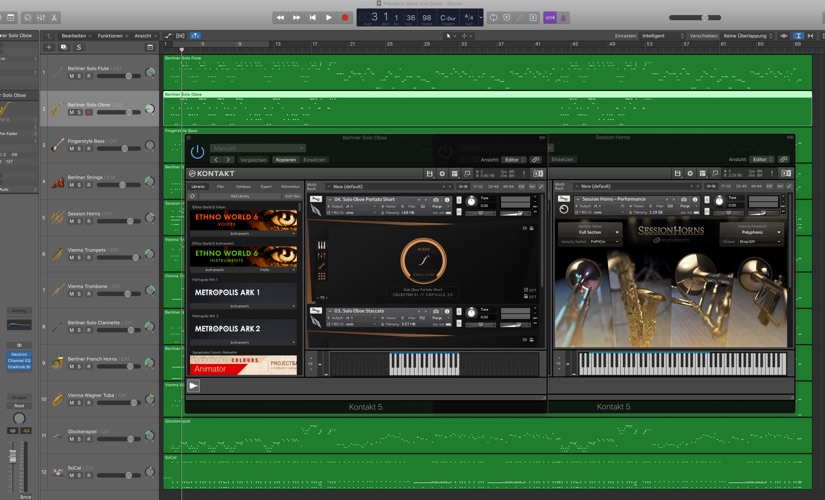Toggle the global Solo S button
The image size is (825, 500).
pyautogui.click(x=79, y=47)
